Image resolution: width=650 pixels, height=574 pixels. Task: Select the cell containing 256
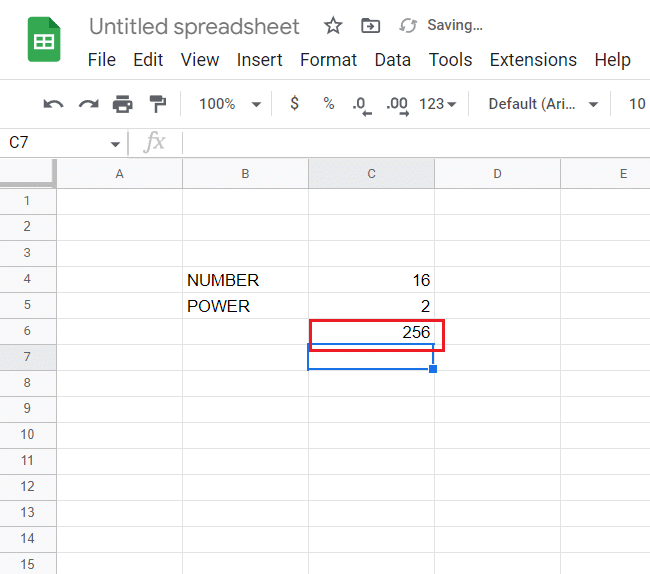coord(371,332)
